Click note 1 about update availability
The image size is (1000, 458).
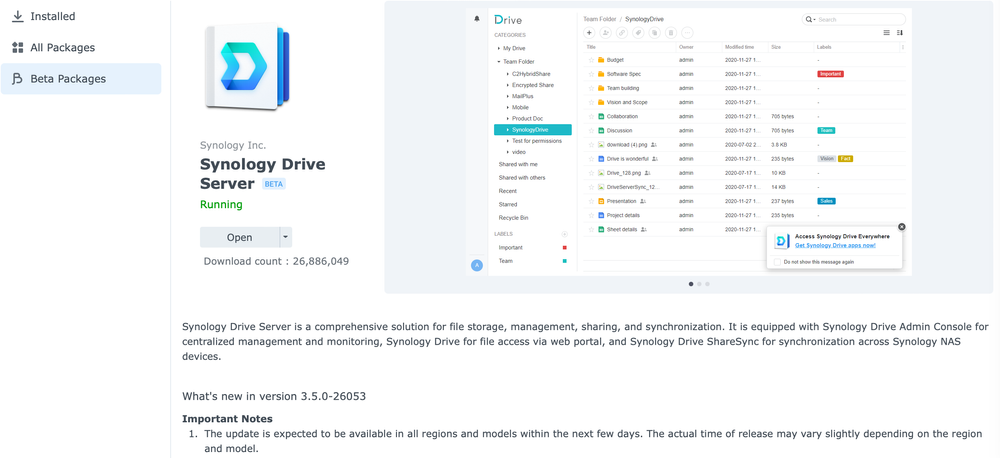[593, 441]
